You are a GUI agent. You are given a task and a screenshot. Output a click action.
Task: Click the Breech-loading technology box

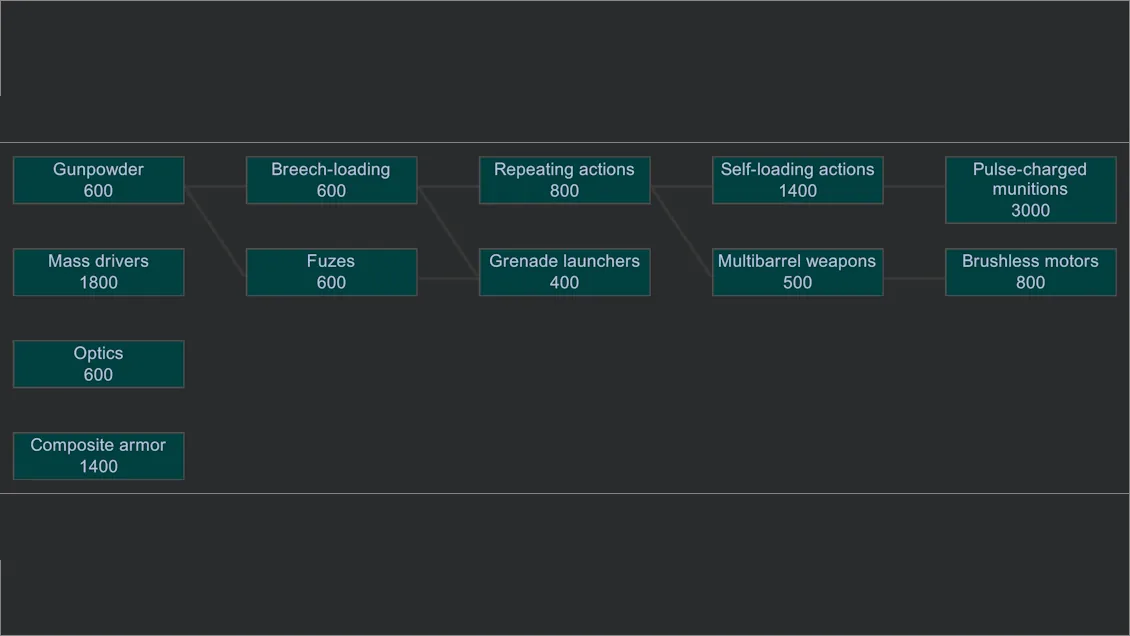click(x=331, y=180)
